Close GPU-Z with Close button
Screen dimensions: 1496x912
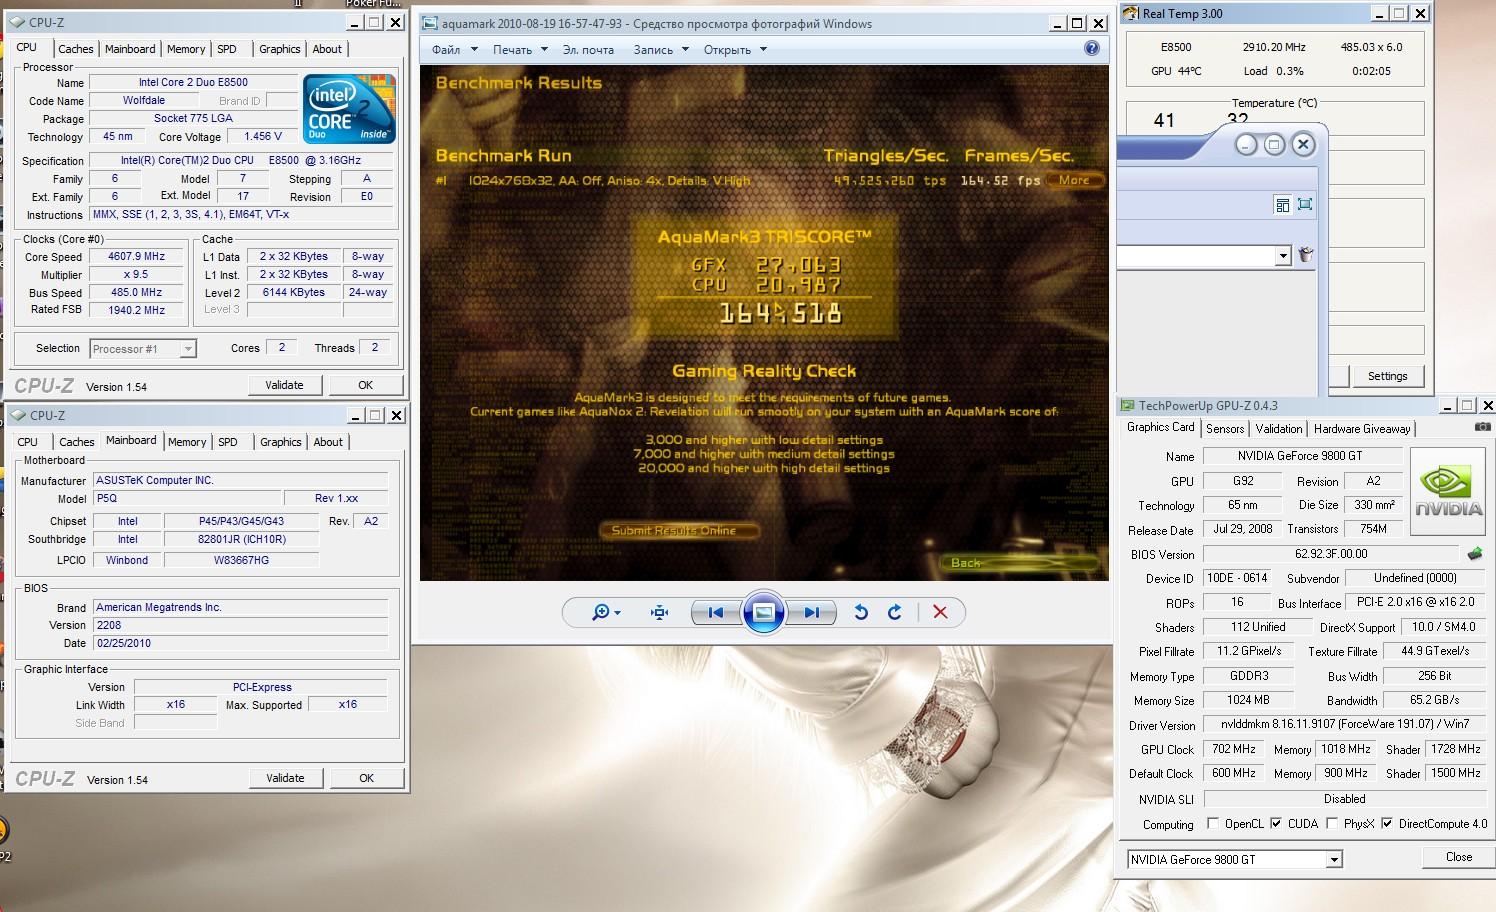click(x=1459, y=857)
